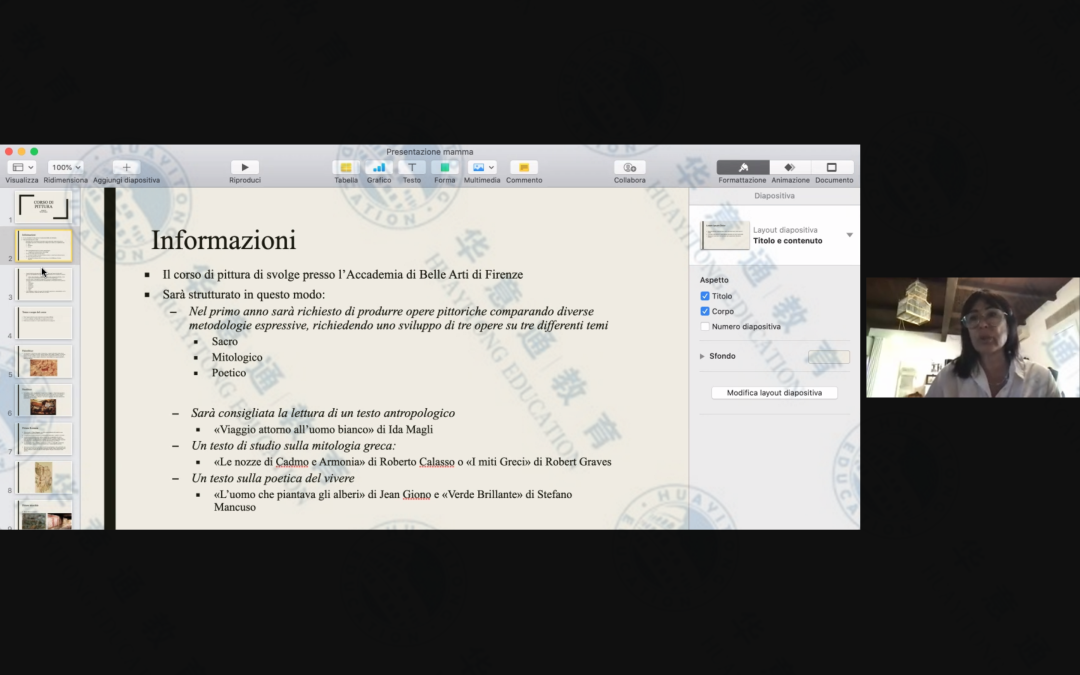Insert a table via Tabella icon
Image resolution: width=1080 pixels, height=675 pixels.
346,167
